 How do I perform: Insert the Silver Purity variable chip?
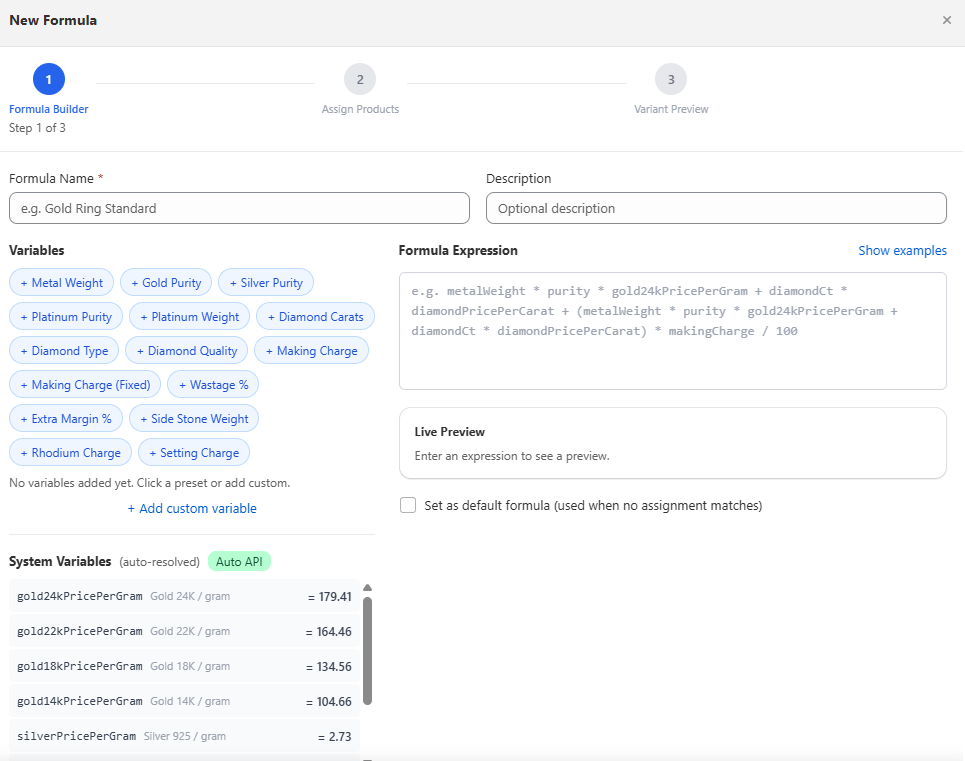(266, 283)
